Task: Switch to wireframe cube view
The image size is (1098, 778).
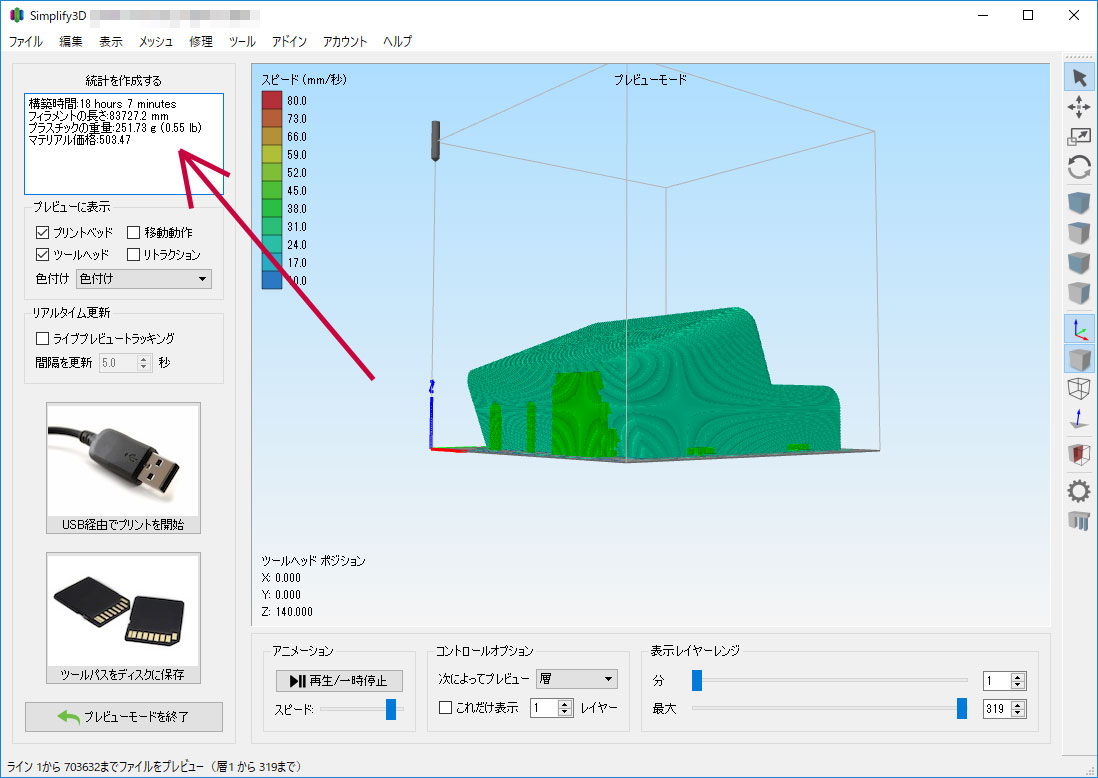Action: click(1079, 389)
